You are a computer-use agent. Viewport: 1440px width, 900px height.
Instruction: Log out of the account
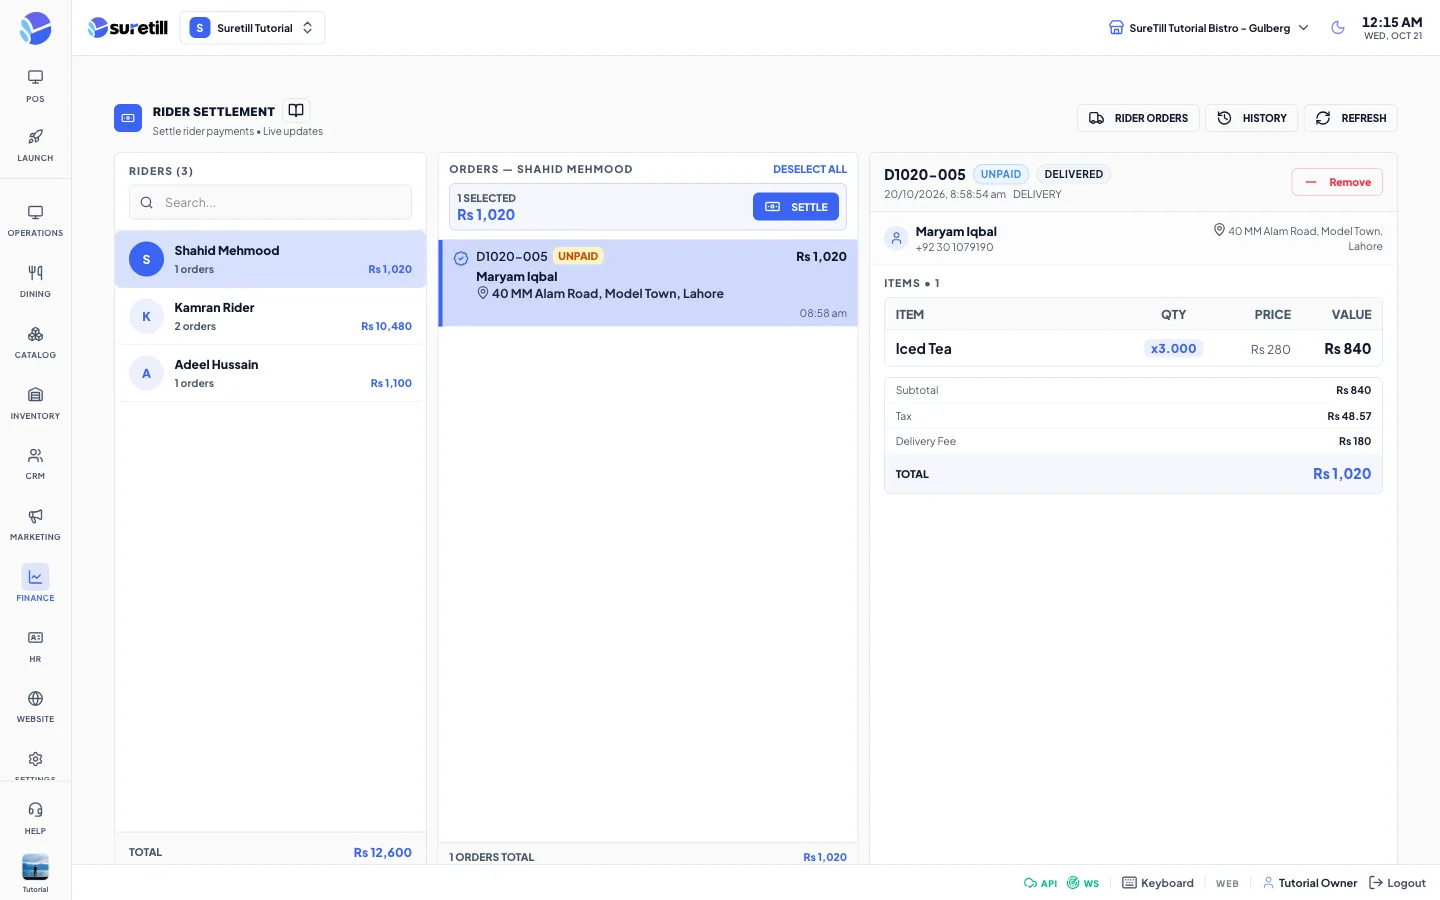tap(1397, 883)
